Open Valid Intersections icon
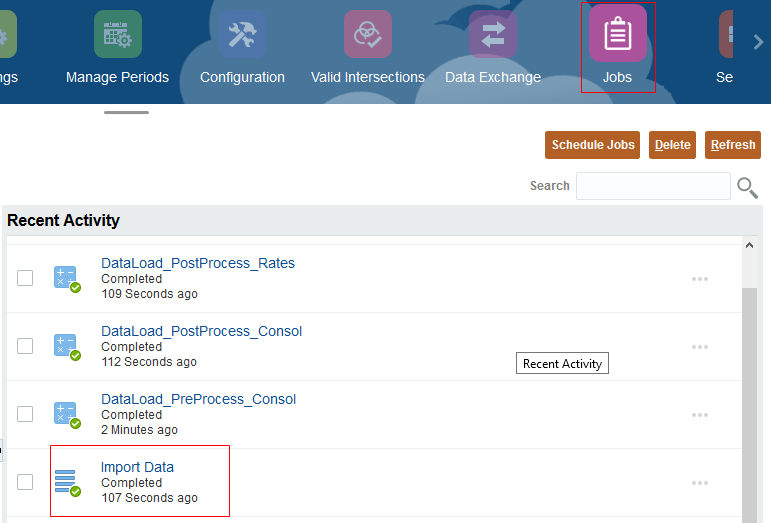This screenshot has width=771, height=523. (367, 34)
